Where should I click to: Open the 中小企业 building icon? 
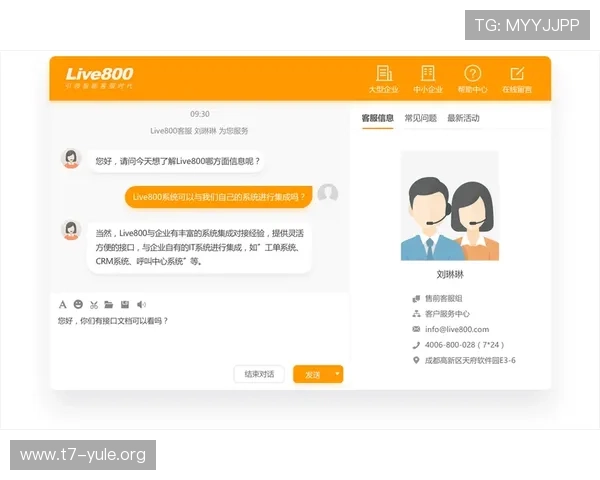tap(428, 73)
